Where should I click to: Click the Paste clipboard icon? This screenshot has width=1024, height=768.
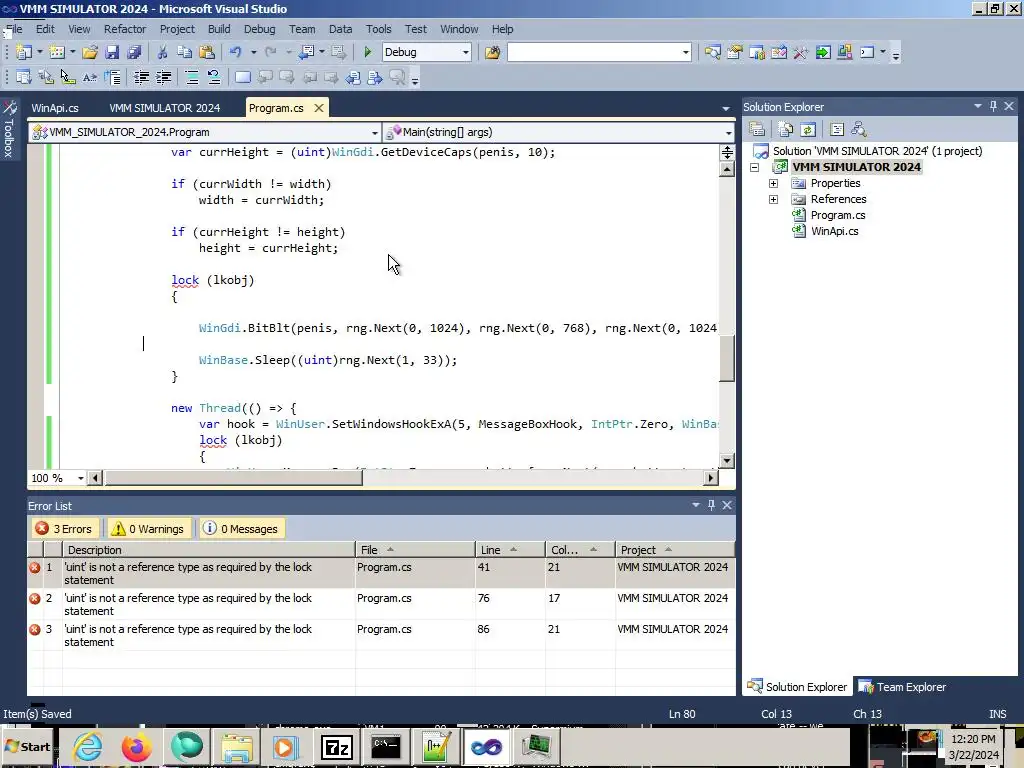click(207, 52)
